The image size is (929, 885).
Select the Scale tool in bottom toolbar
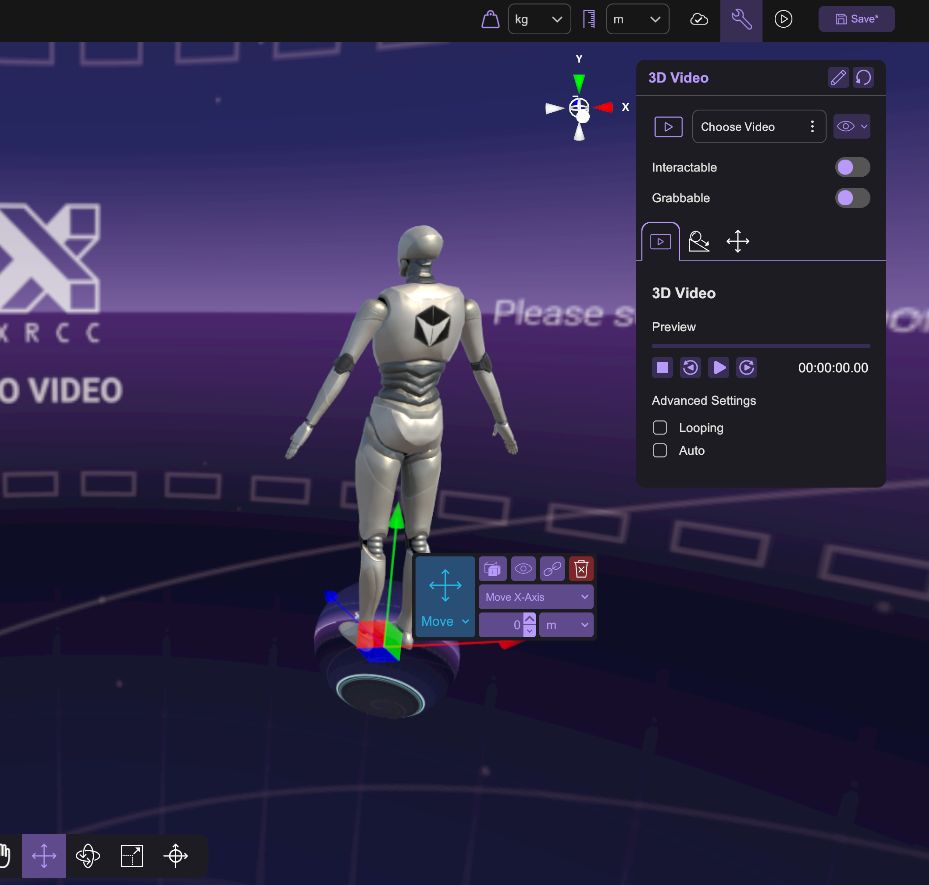132,856
